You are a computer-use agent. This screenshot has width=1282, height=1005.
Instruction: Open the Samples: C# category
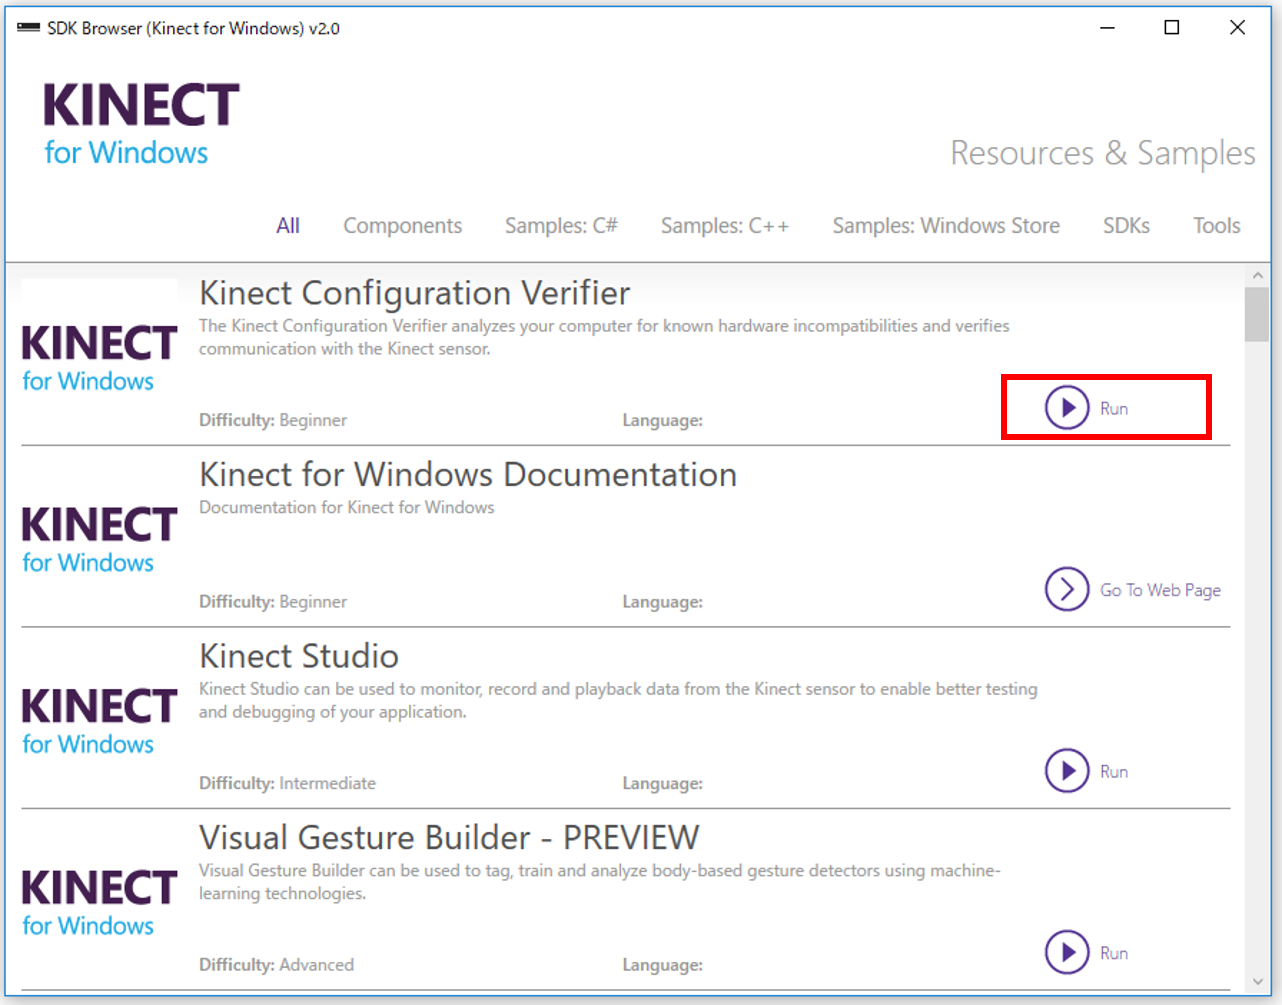click(561, 226)
